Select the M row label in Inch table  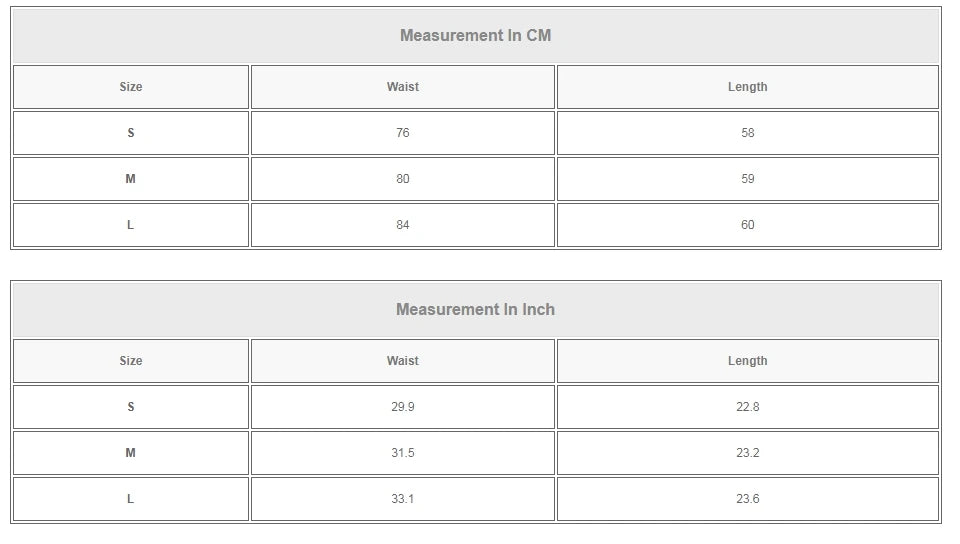point(131,453)
